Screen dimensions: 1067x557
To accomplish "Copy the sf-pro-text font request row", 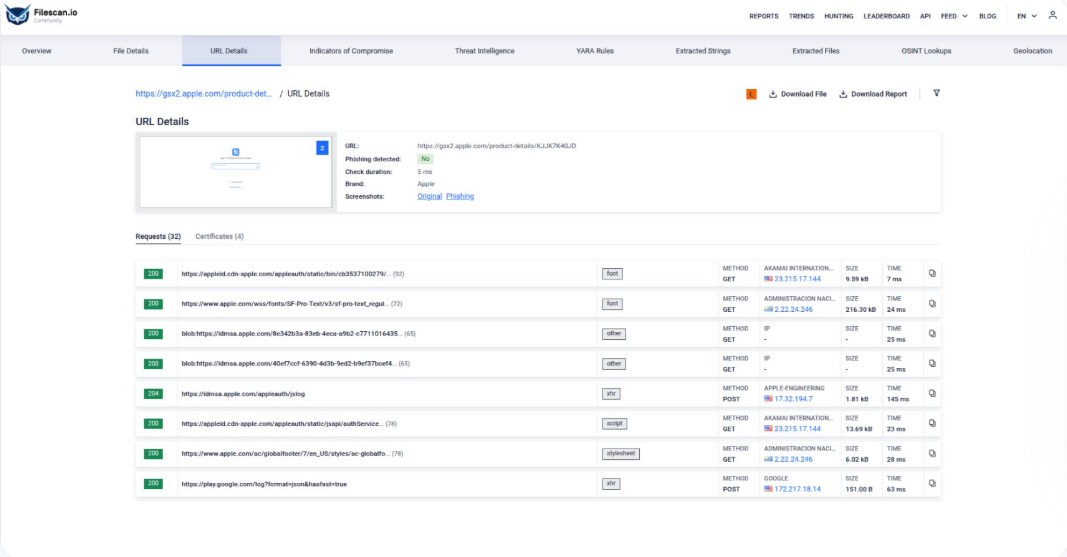I will click(x=932, y=303).
